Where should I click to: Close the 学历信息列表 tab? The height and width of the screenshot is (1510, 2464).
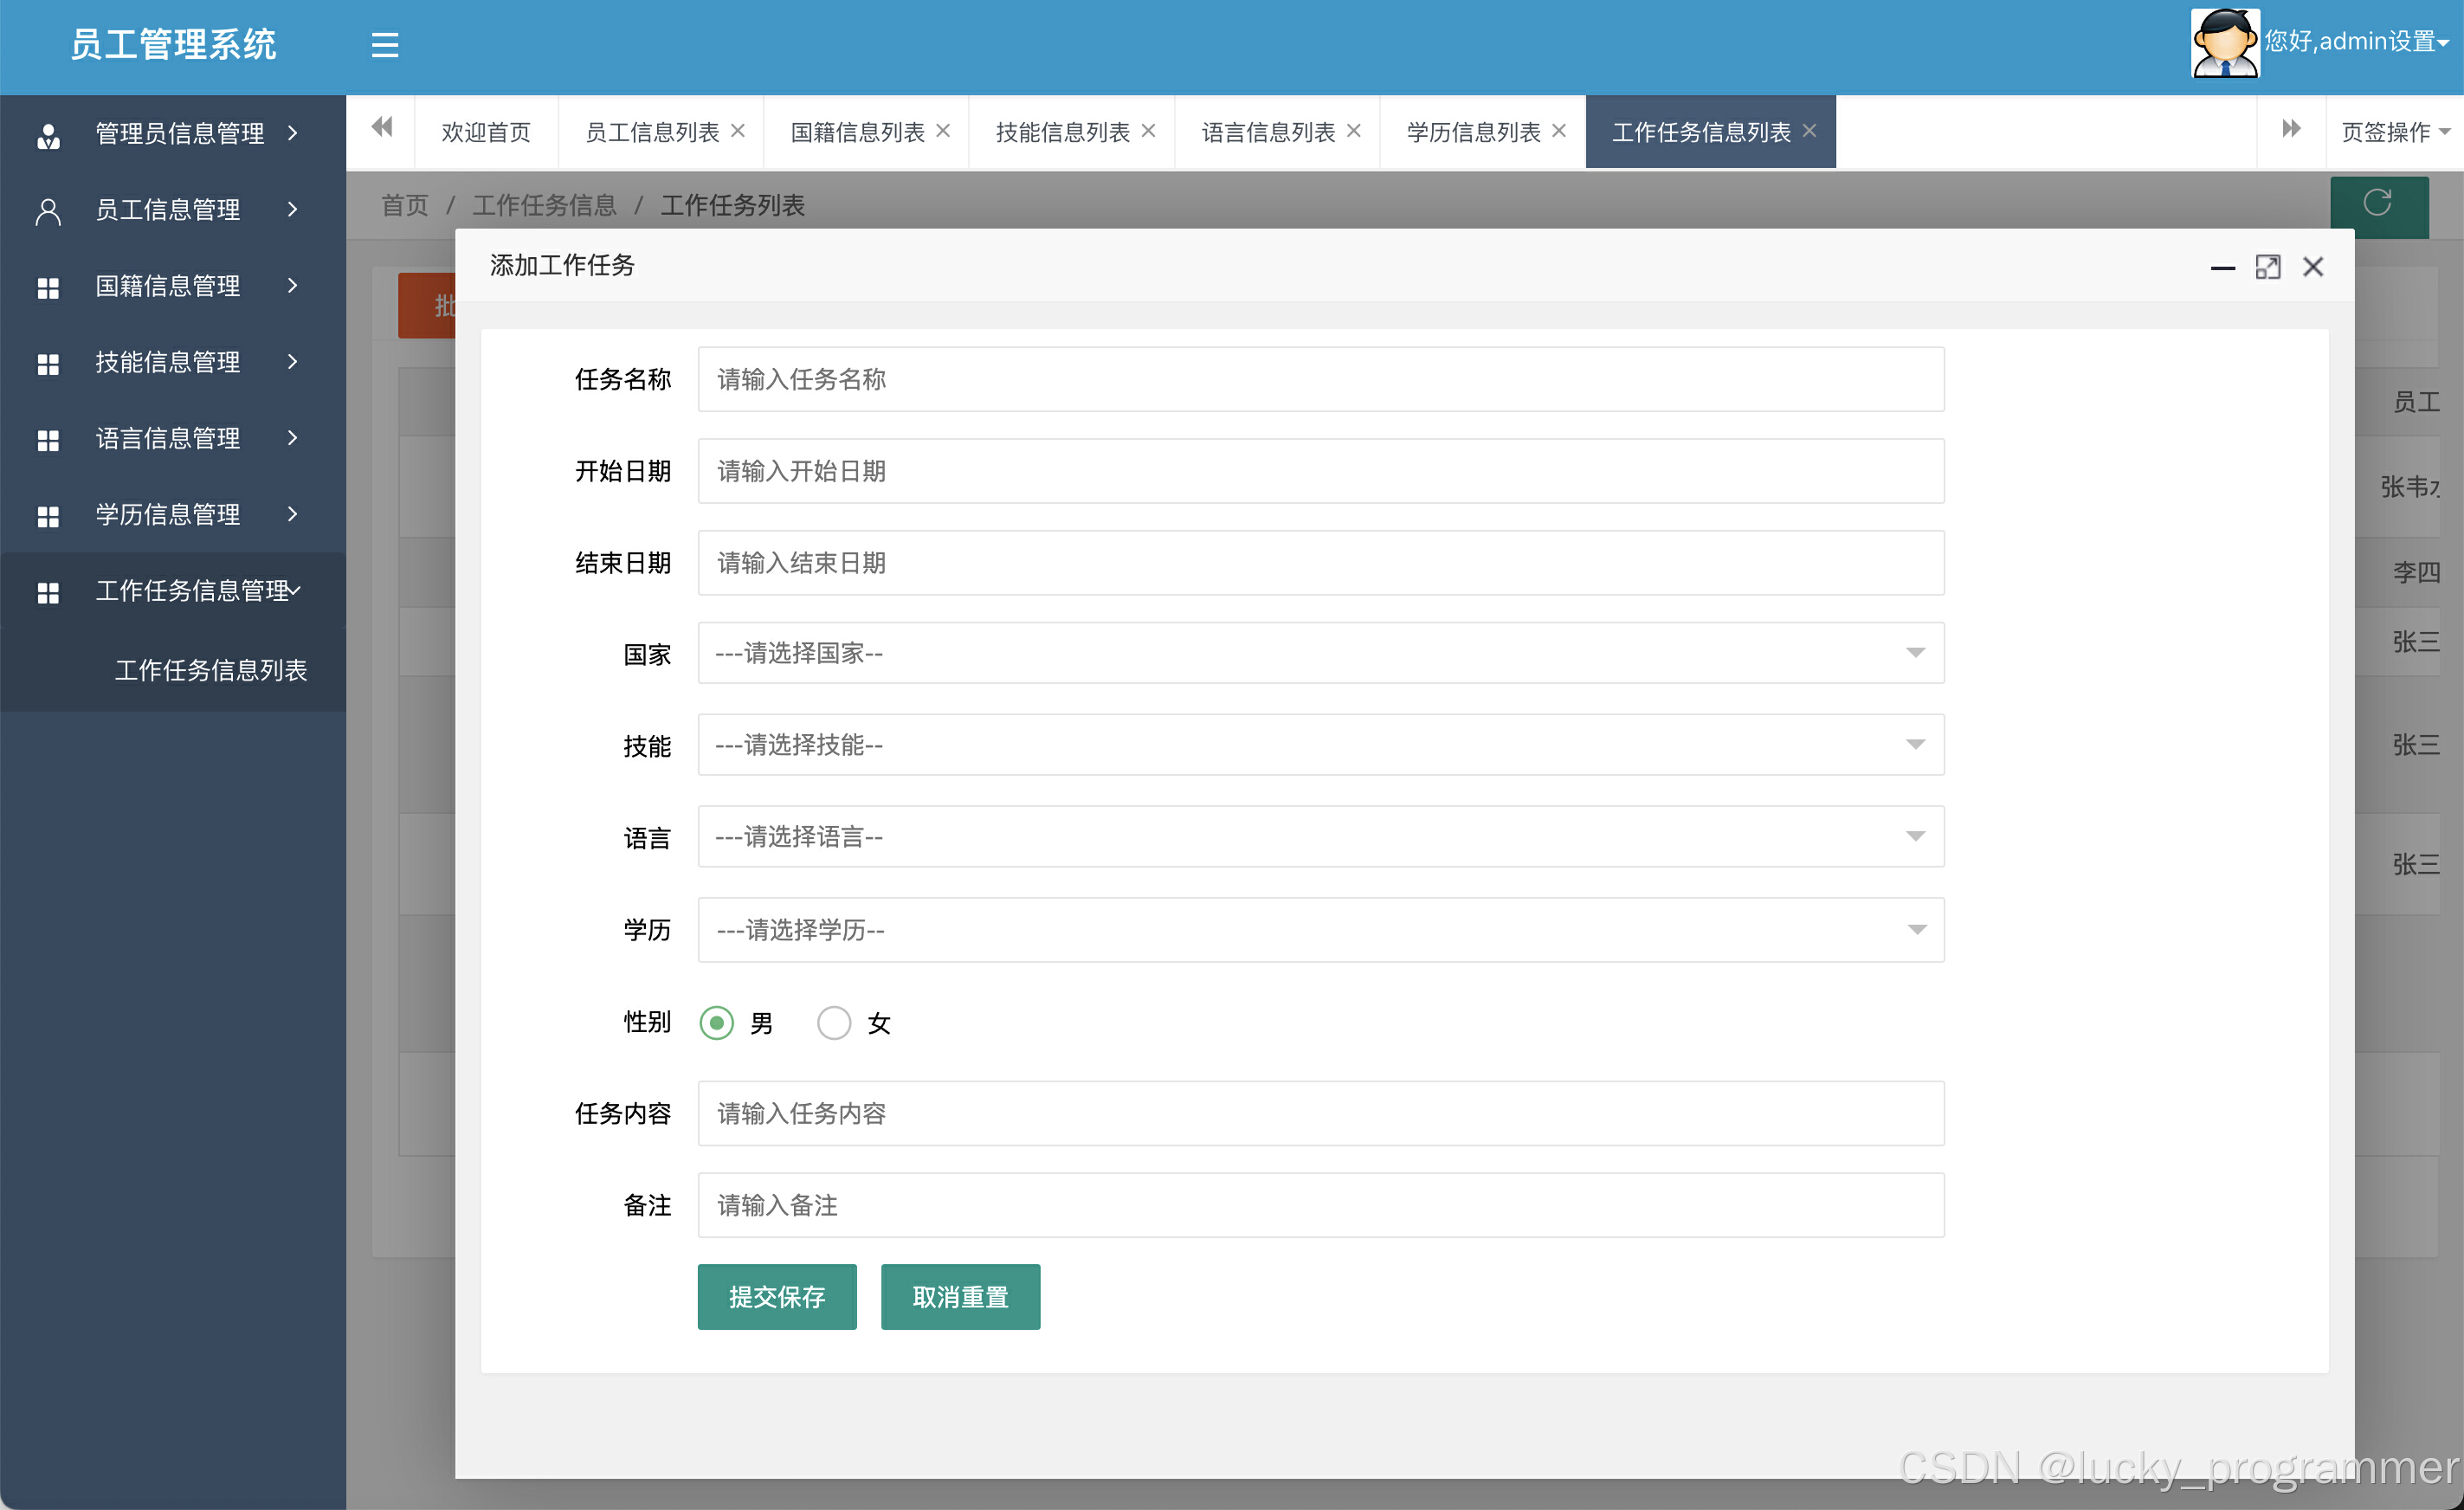[1559, 131]
